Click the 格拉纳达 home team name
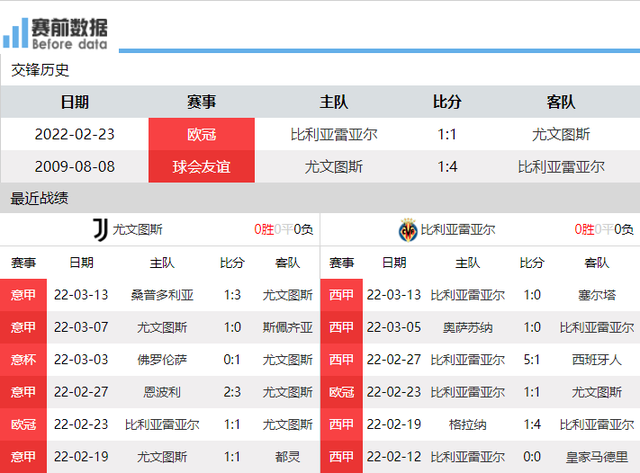This screenshot has width=640, height=473. click(467, 424)
